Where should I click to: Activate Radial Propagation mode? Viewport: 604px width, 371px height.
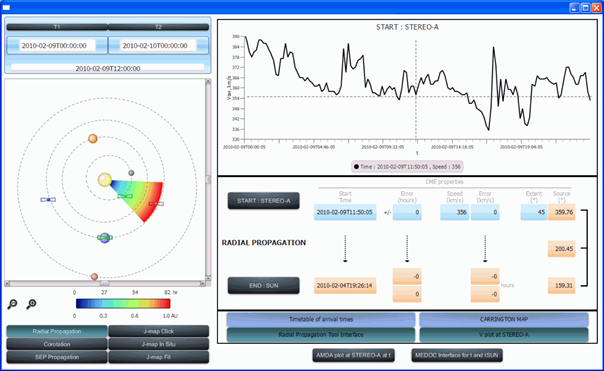(x=57, y=331)
